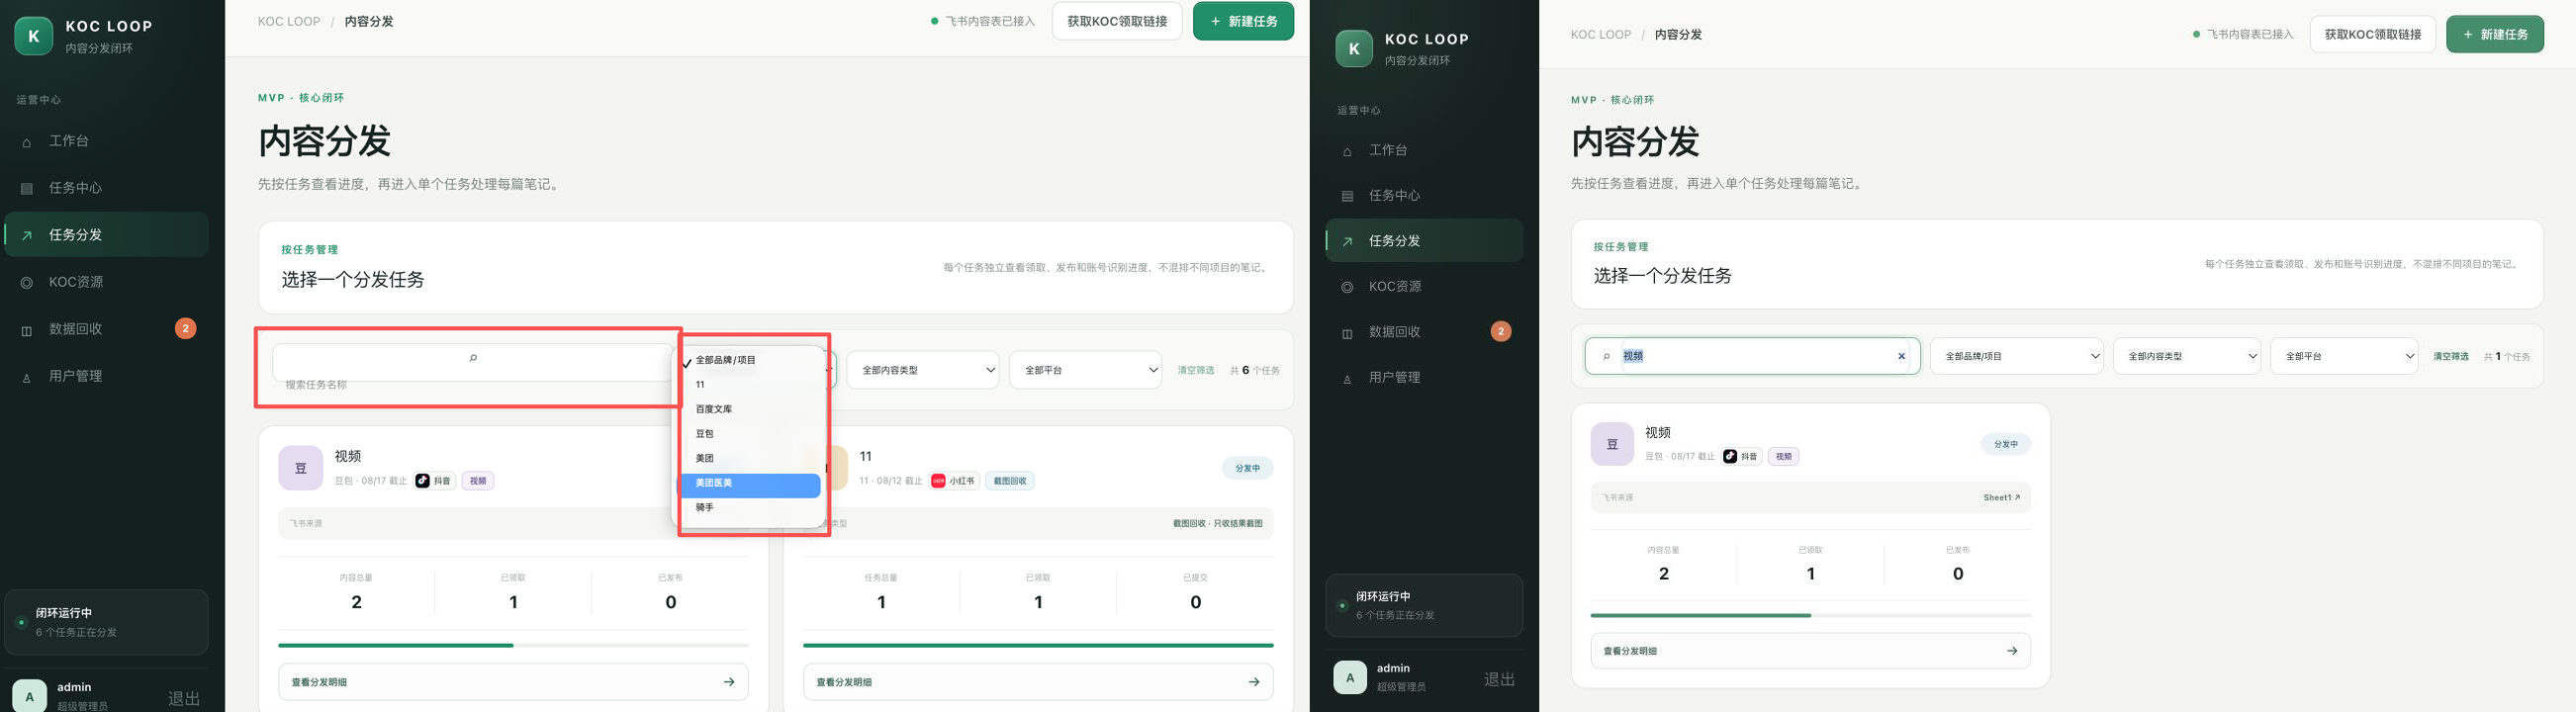Click the 截图回收 tag on the 11 card

(x=1010, y=481)
